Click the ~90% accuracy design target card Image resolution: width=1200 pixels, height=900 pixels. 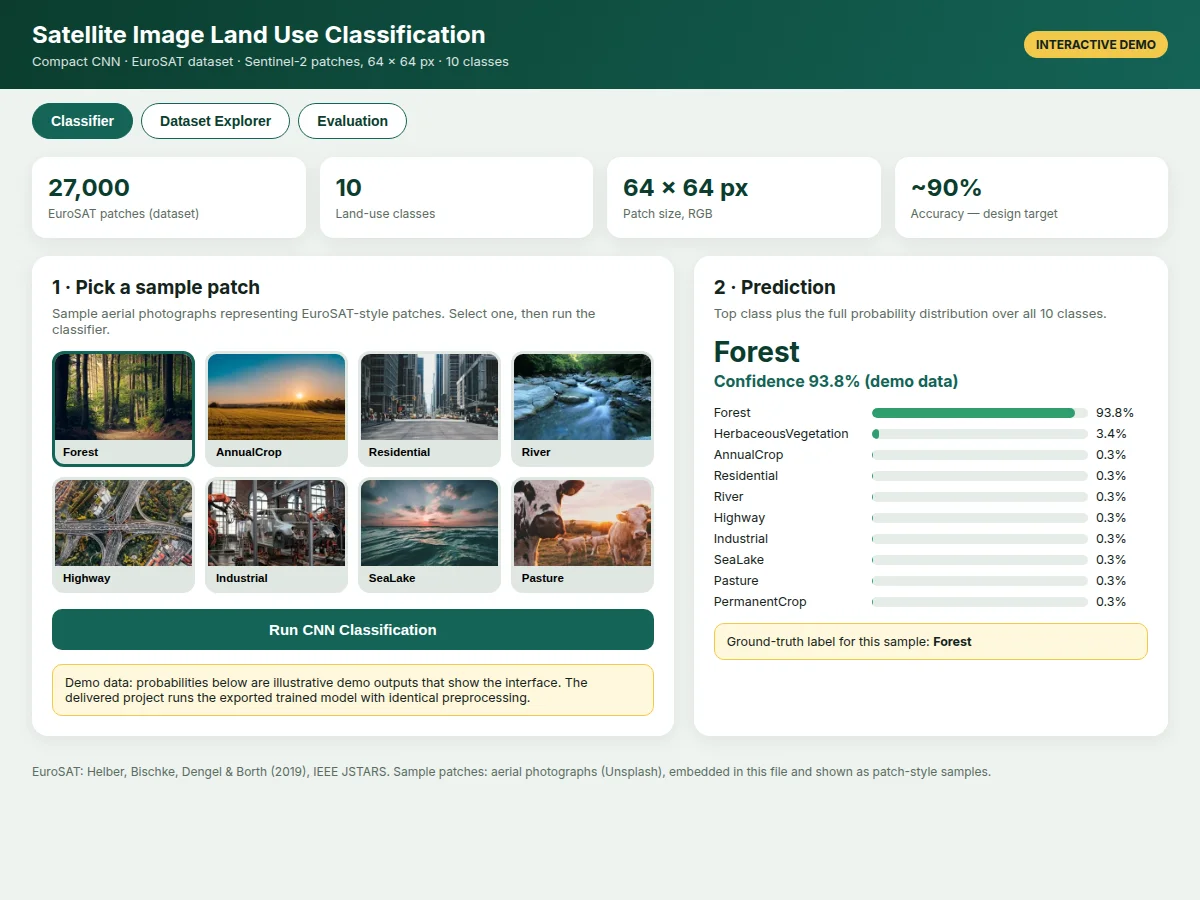click(1031, 197)
